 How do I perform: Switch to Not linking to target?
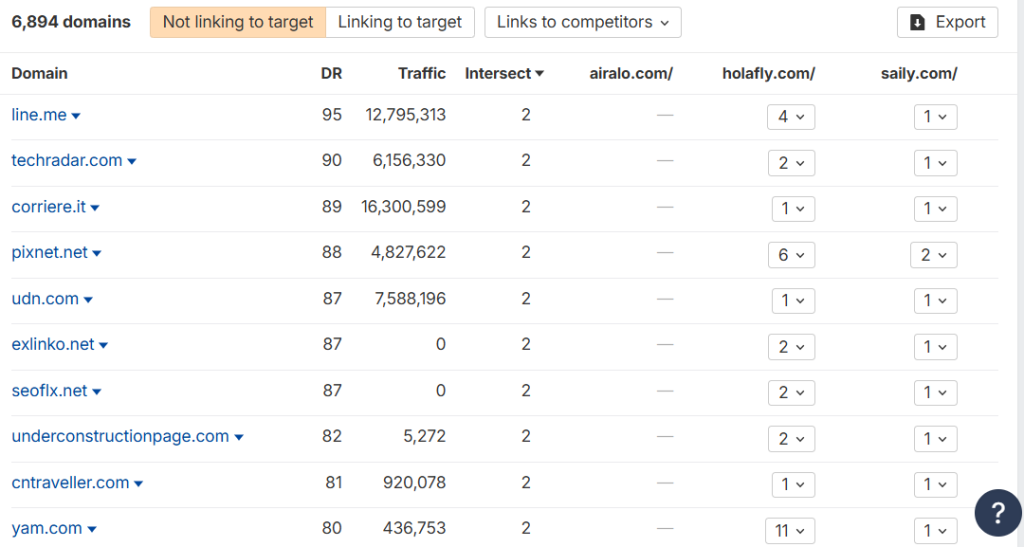click(x=238, y=22)
